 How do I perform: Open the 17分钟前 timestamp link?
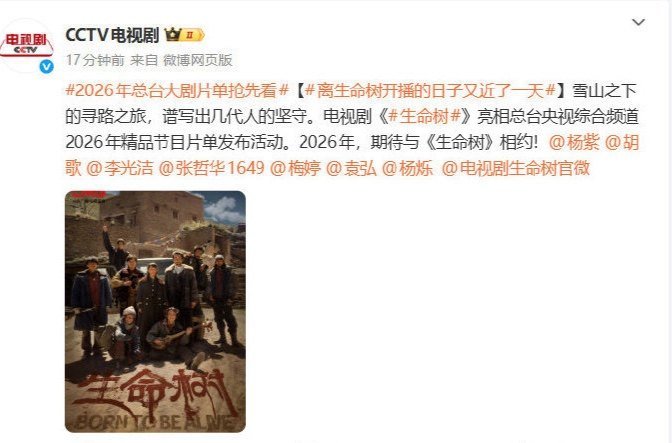pos(95,60)
